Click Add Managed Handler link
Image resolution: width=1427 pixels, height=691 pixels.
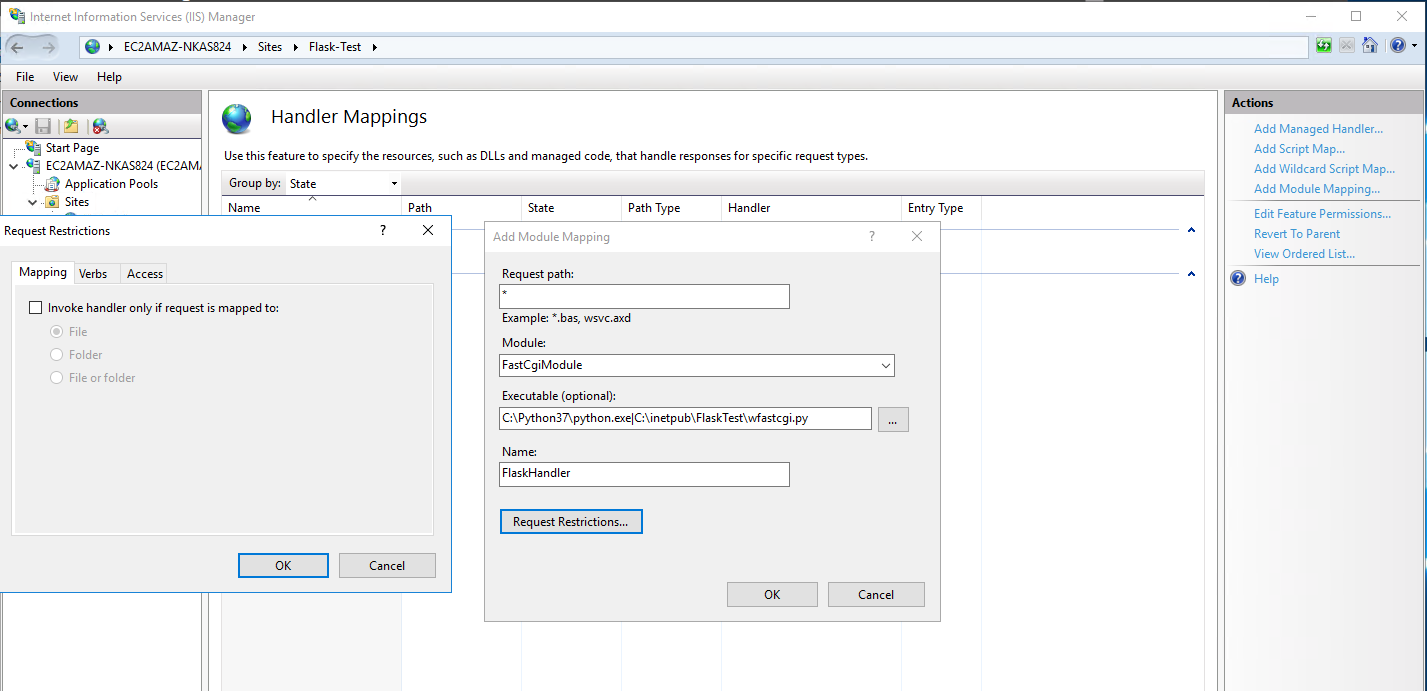pyautogui.click(x=1318, y=129)
